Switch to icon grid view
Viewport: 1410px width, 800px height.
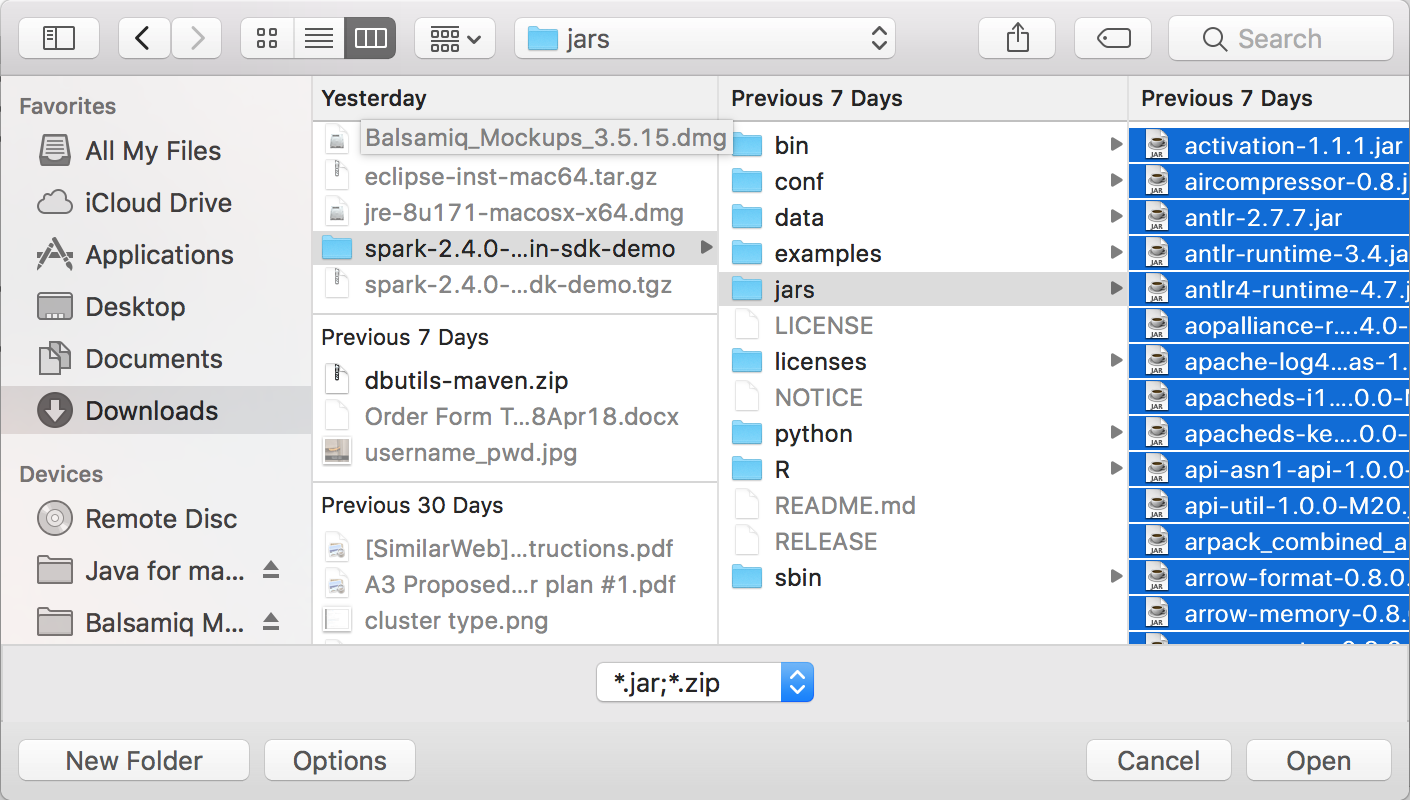click(x=267, y=37)
